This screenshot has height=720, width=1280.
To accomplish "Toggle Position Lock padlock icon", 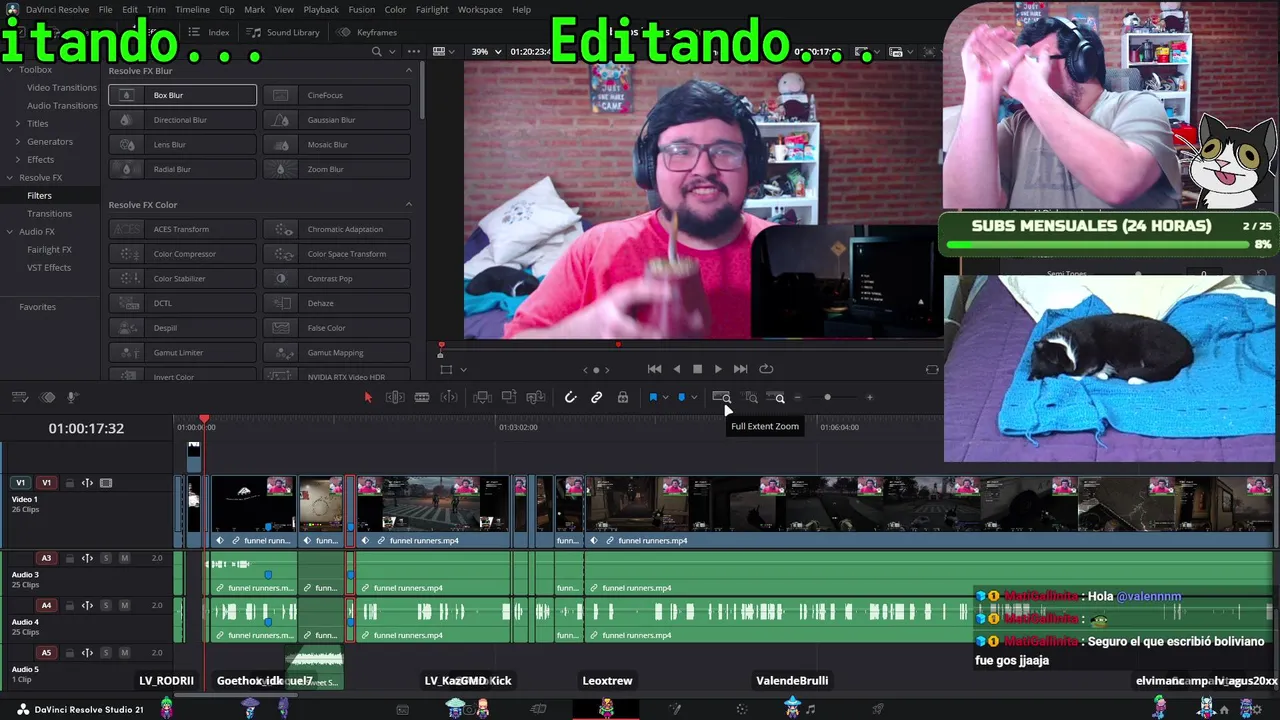I will coord(623,397).
